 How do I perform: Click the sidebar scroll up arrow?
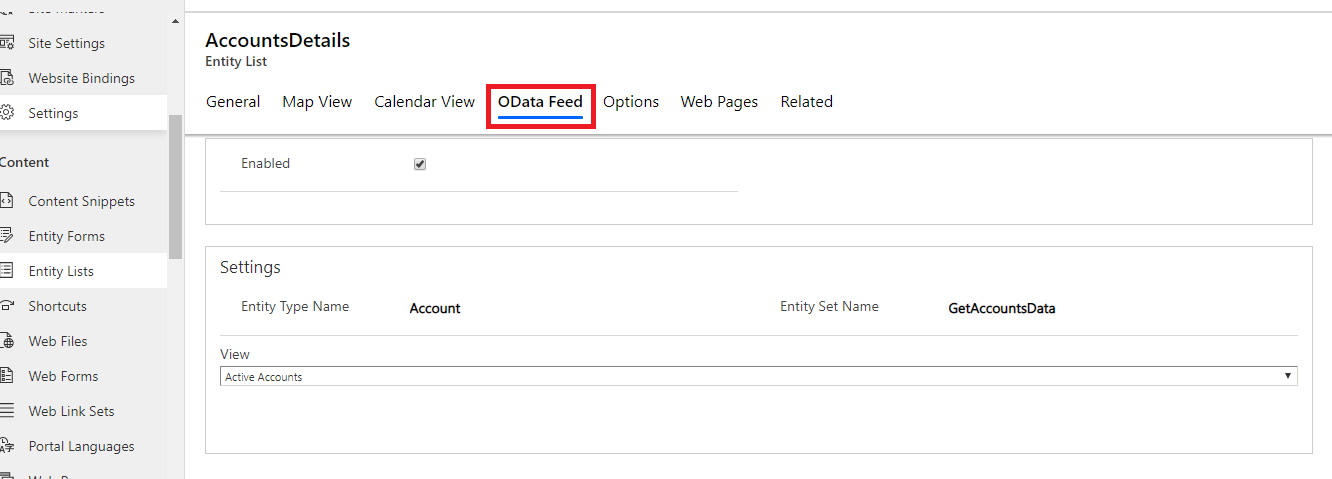176,22
